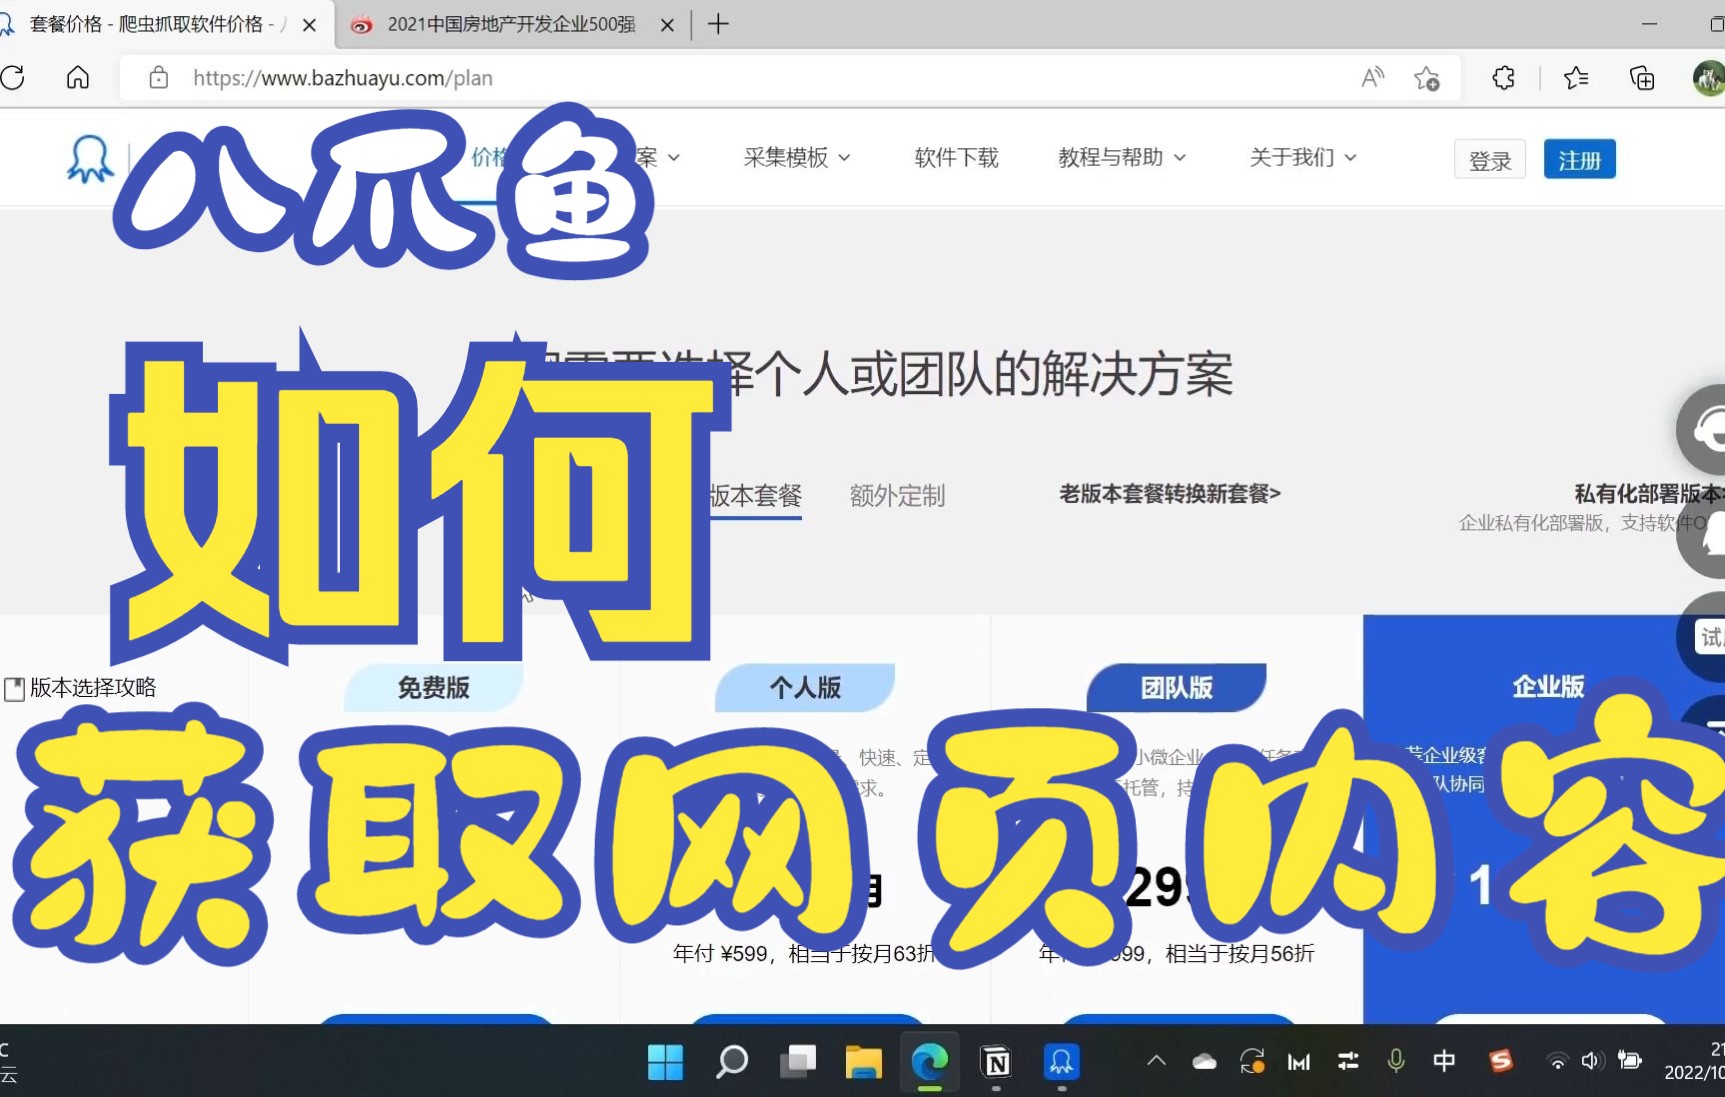Open Collections icon

point(1642,78)
